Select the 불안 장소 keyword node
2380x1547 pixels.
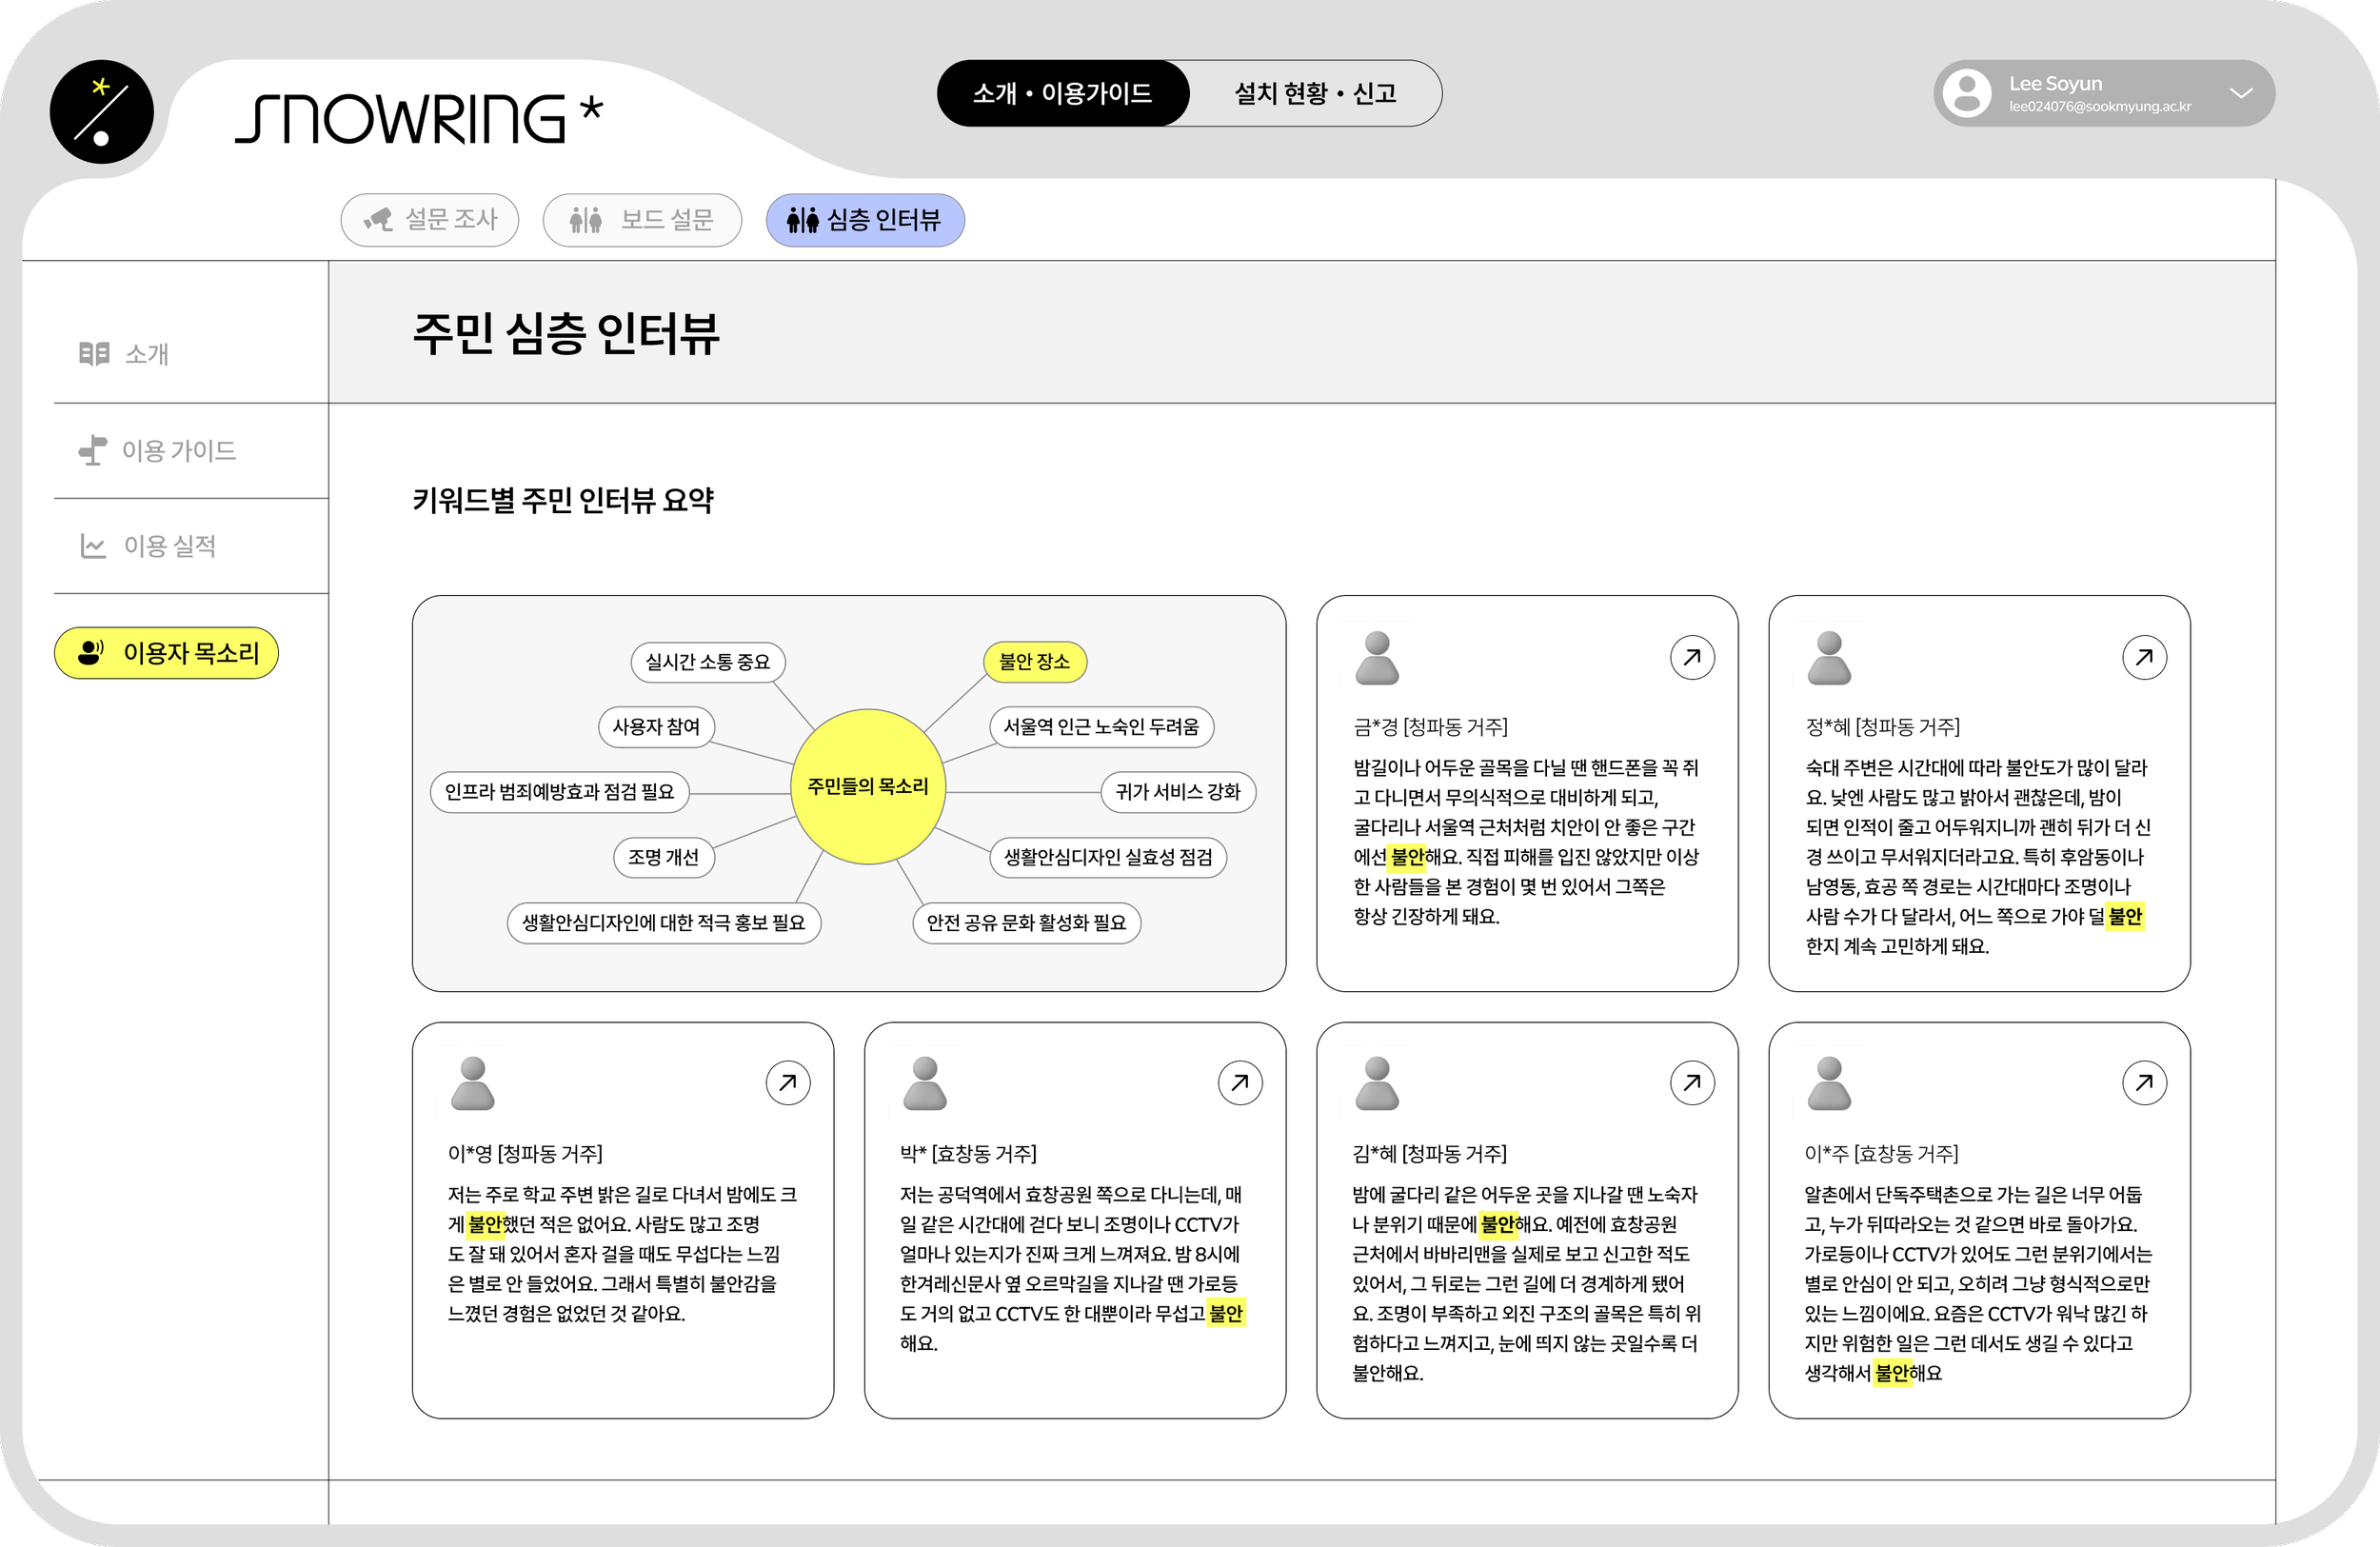[x=1035, y=662]
